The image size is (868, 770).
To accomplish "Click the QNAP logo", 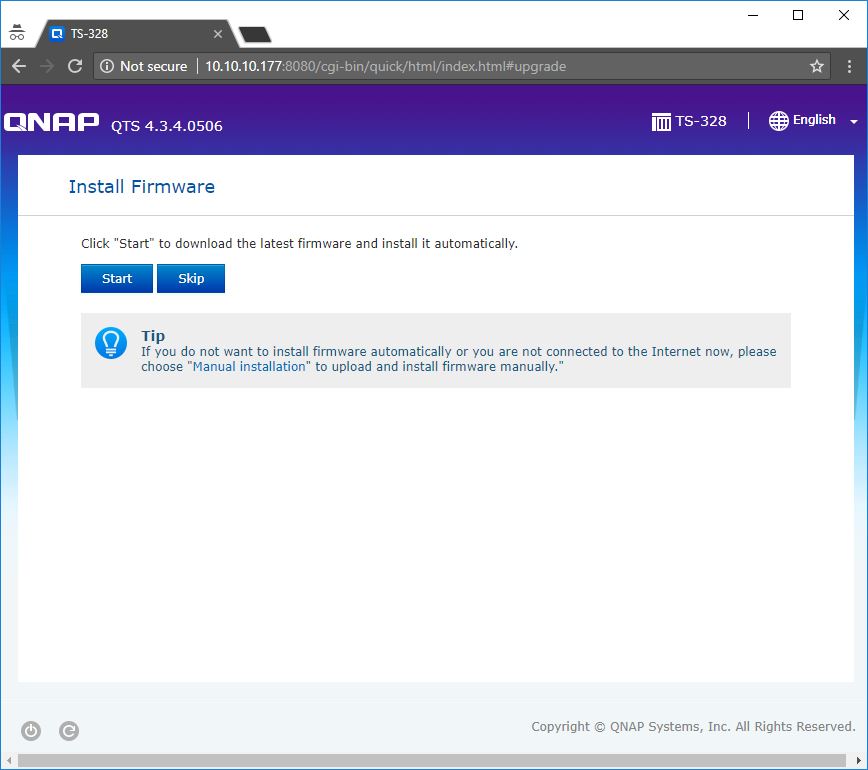I will (51, 122).
